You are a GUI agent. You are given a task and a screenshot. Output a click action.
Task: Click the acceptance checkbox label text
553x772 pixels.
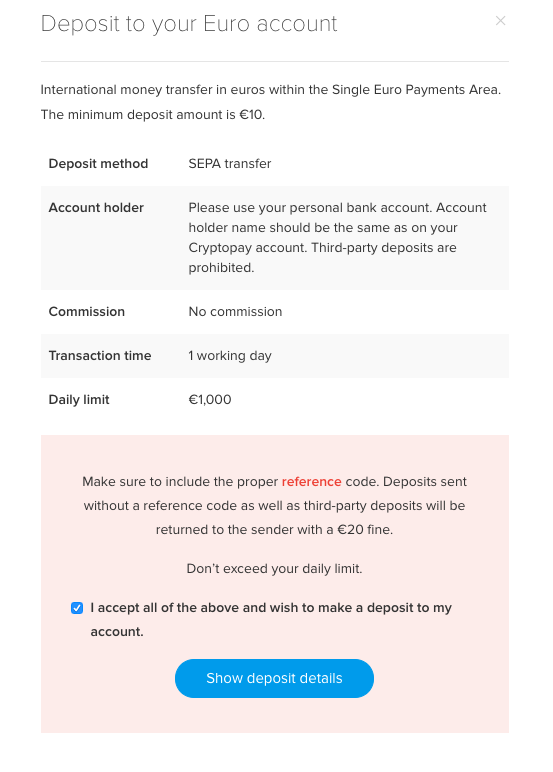(x=271, y=619)
